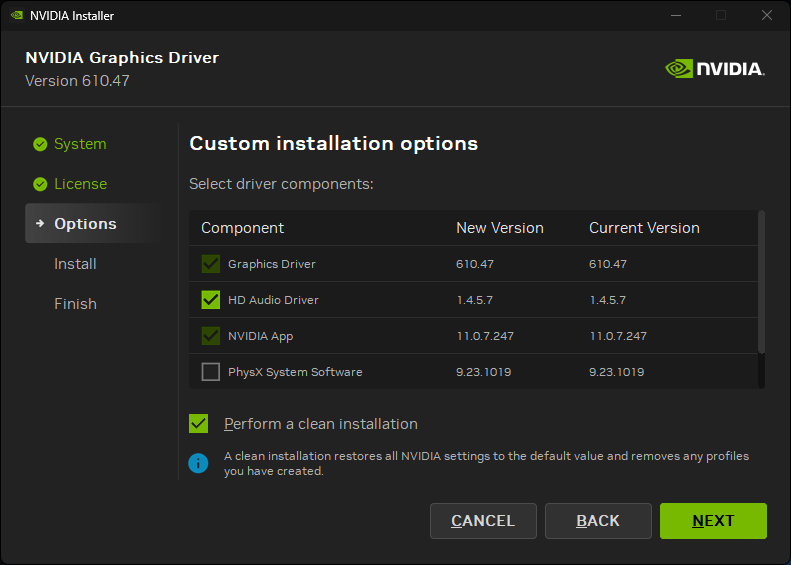Click the NVIDIA App label

260,336
